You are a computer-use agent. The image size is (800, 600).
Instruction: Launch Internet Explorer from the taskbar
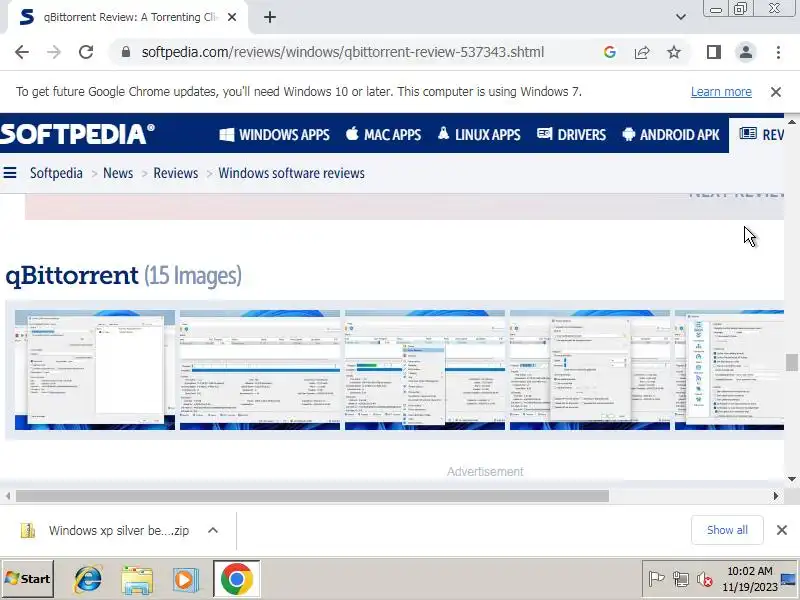click(x=88, y=579)
